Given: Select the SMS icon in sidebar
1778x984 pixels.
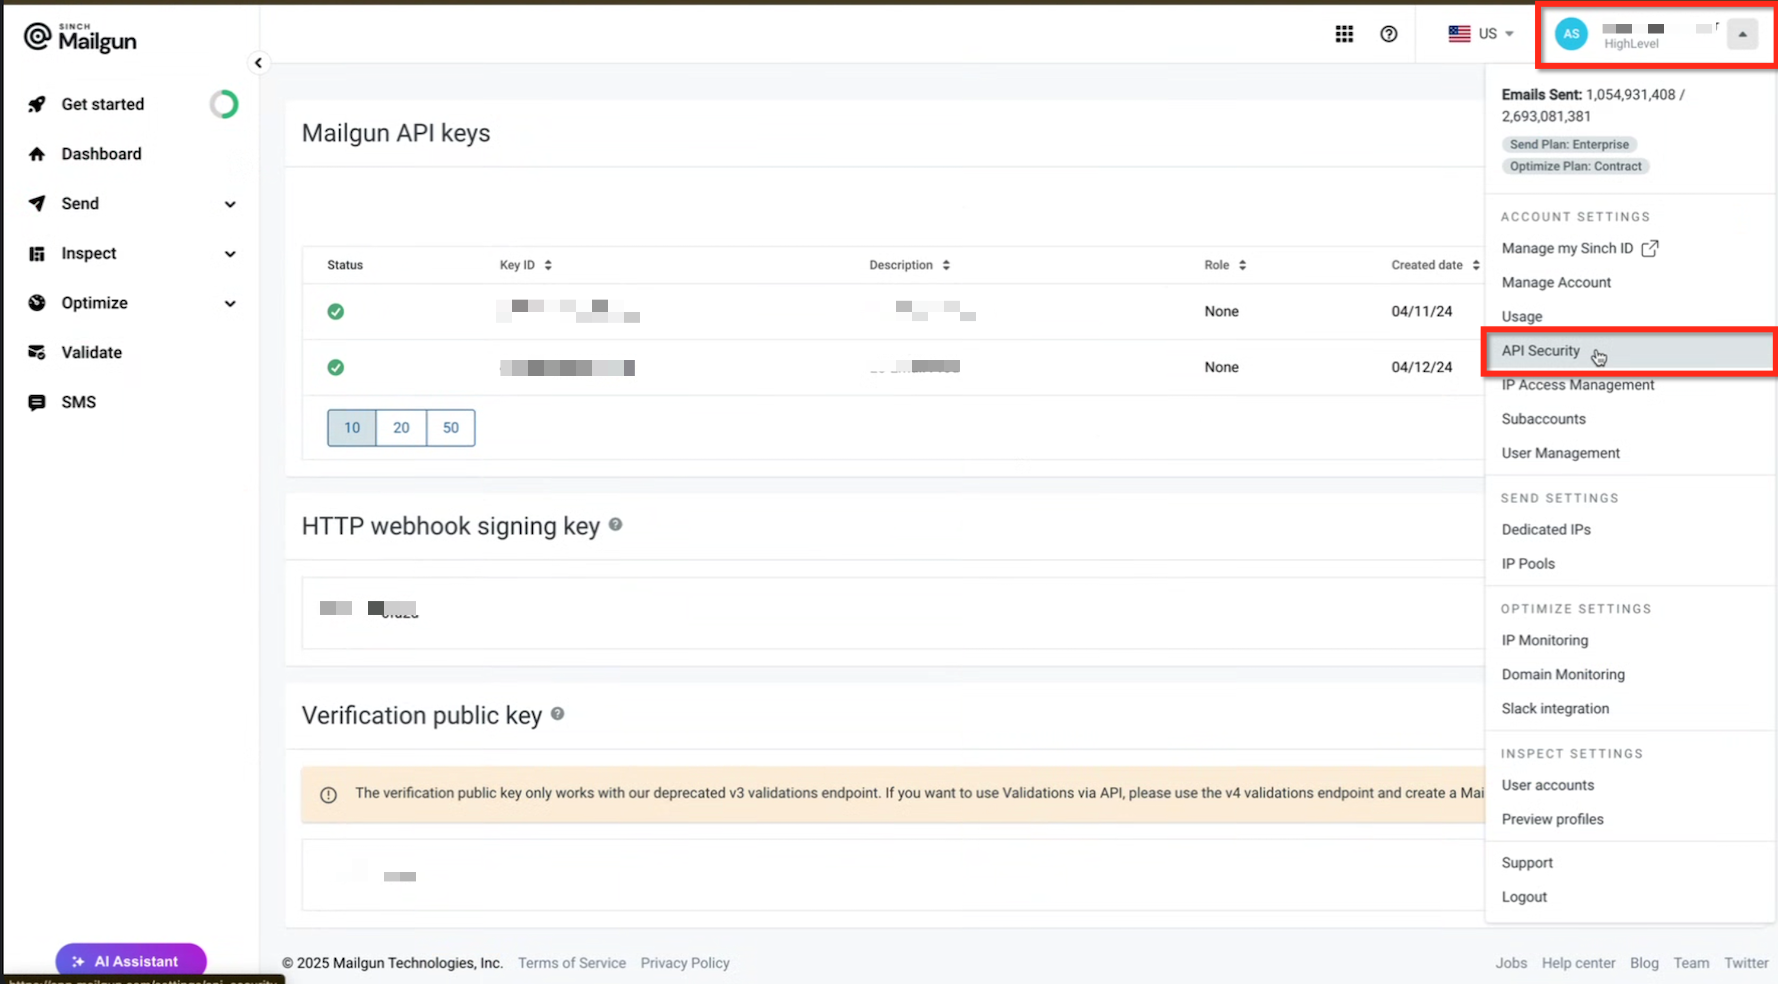Looking at the screenshot, I should pos(36,401).
